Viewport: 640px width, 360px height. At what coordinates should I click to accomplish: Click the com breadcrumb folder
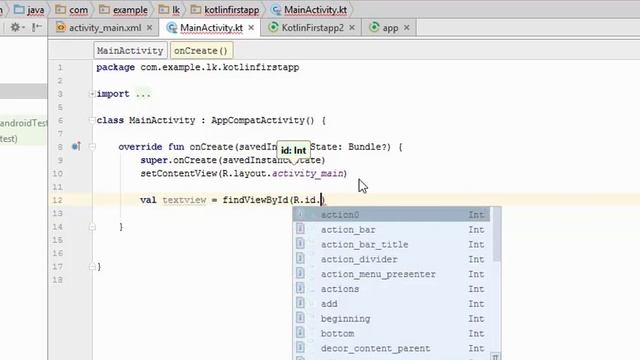coord(72,10)
